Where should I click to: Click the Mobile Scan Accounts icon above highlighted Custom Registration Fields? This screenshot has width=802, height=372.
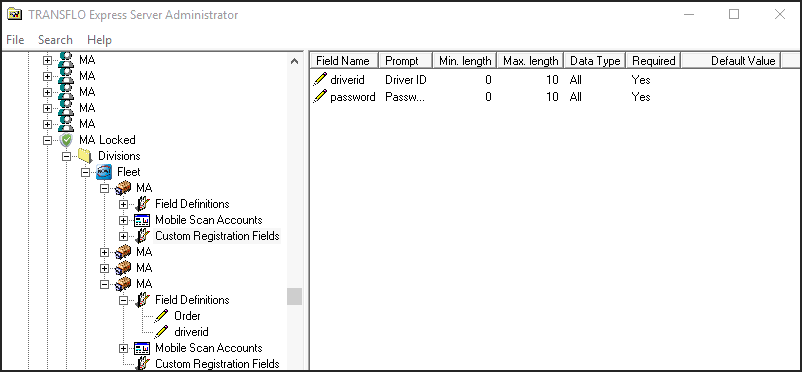click(x=142, y=220)
